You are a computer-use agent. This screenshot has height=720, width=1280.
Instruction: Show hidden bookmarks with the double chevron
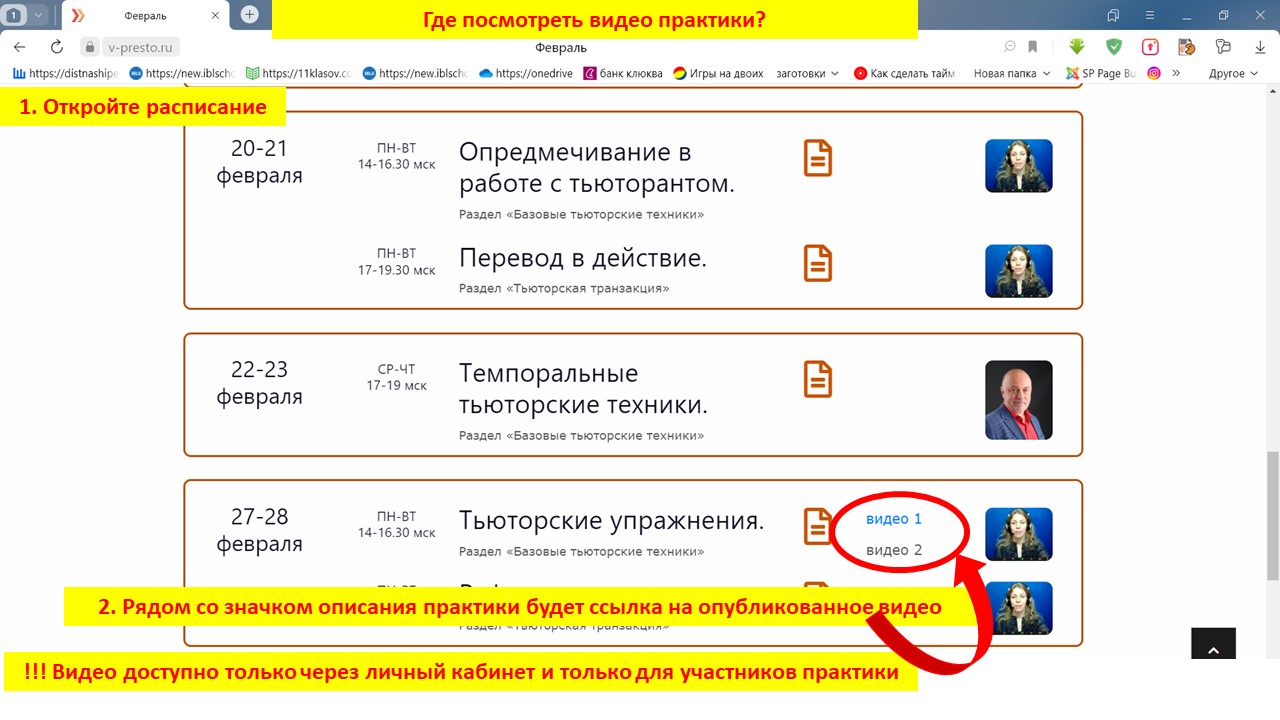(x=1177, y=73)
